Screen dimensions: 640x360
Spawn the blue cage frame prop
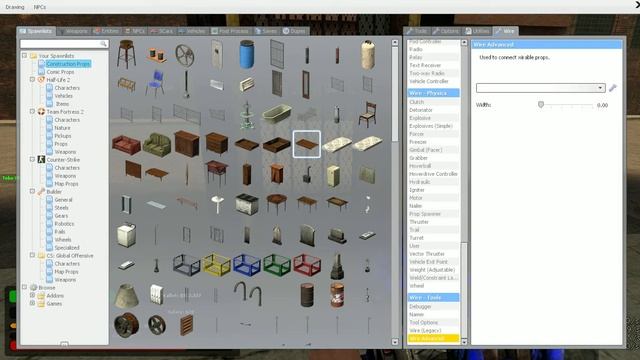(247, 264)
